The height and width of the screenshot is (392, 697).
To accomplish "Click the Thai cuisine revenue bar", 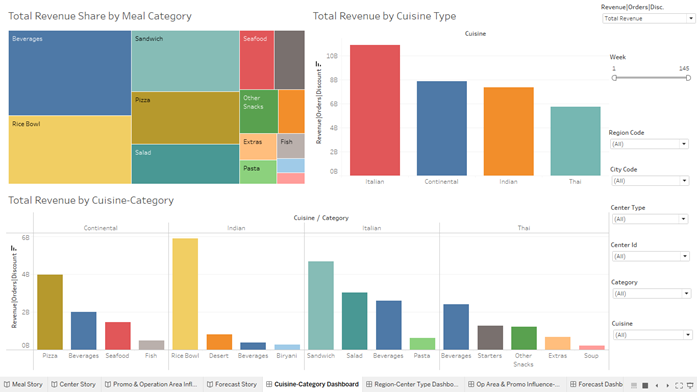I will point(575,141).
